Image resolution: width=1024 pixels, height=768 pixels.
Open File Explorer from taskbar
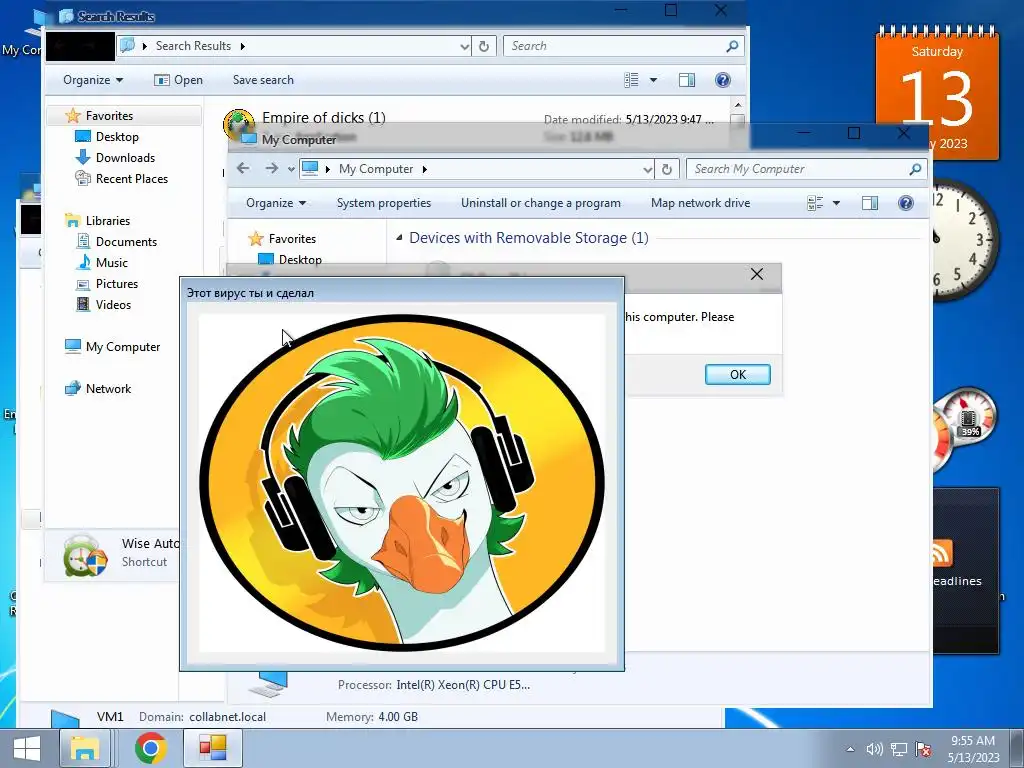(x=85, y=748)
